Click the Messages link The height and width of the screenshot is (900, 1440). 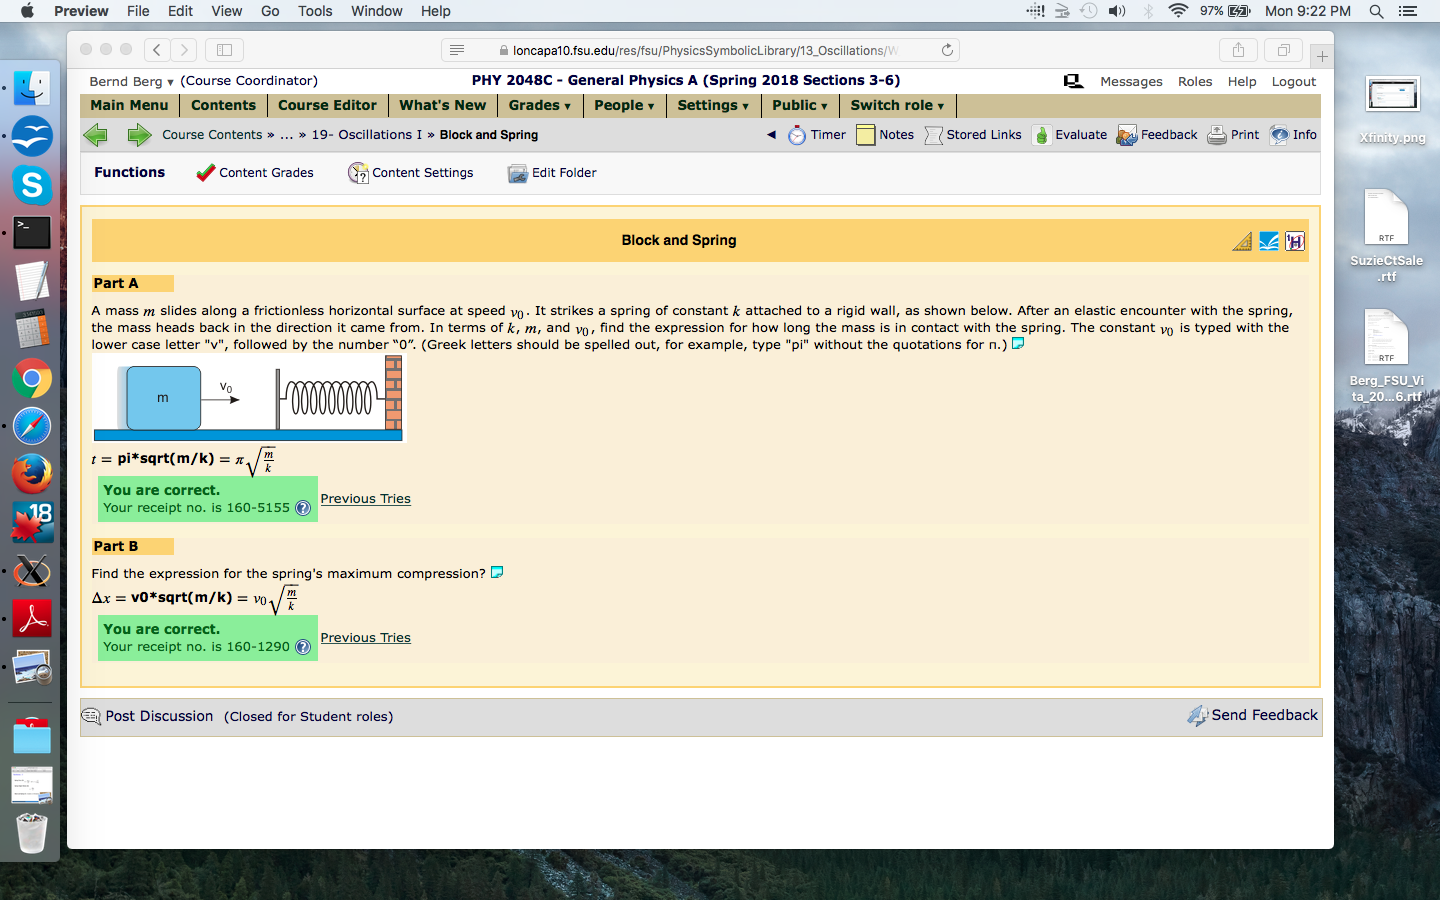click(x=1131, y=82)
